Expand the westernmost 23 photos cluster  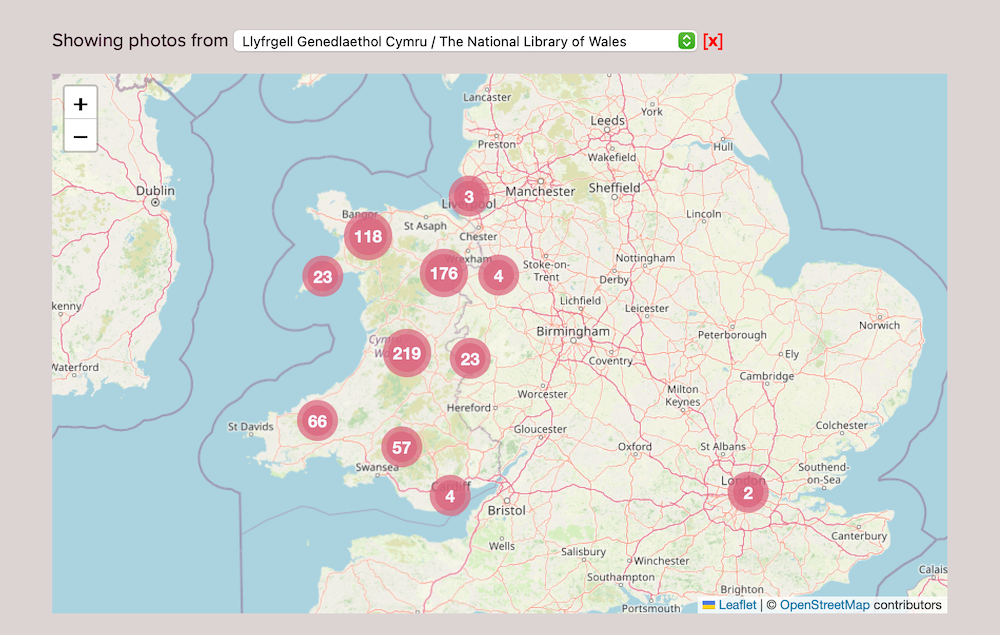click(322, 277)
